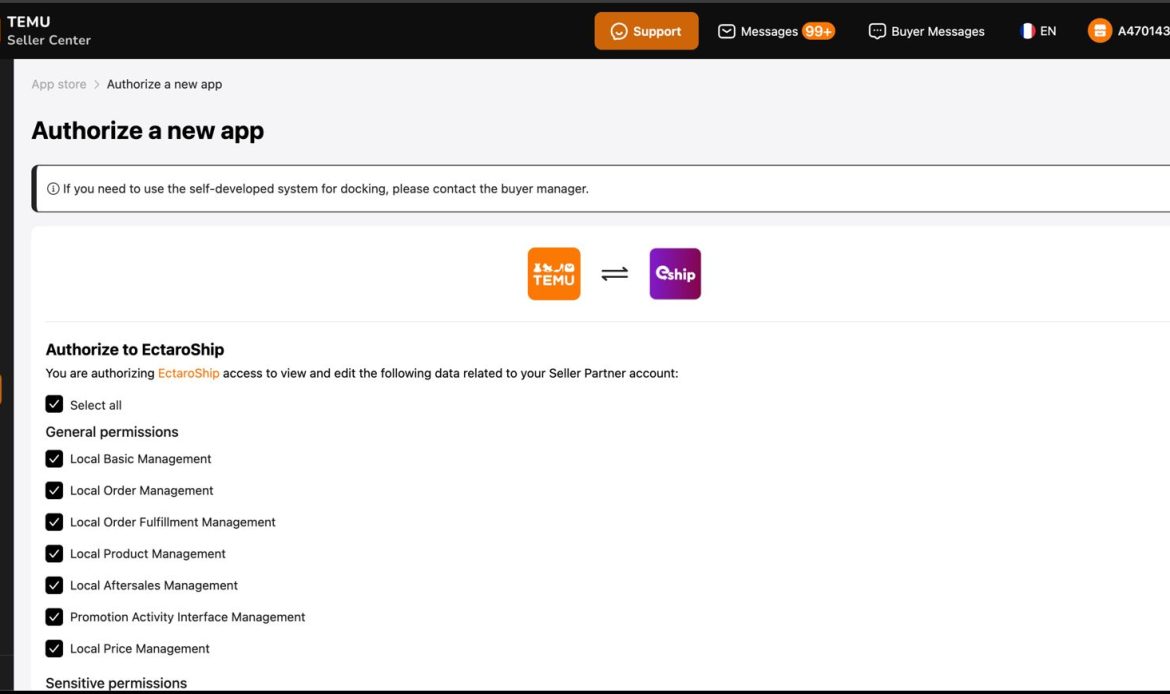1170x694 pixels.
Task: Uncheck the Select all checkbox
Action: 54,405
